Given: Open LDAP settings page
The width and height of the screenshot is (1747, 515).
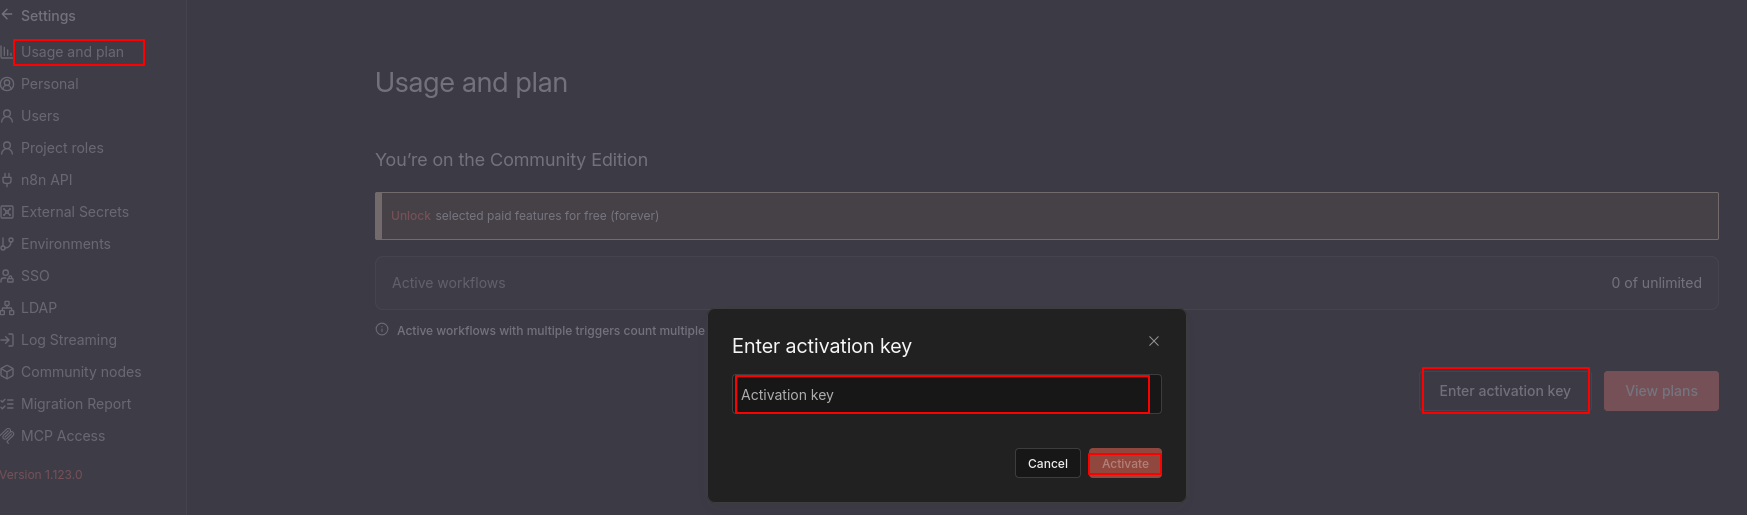Looking at the screenshot, I should tap(39, 308).
